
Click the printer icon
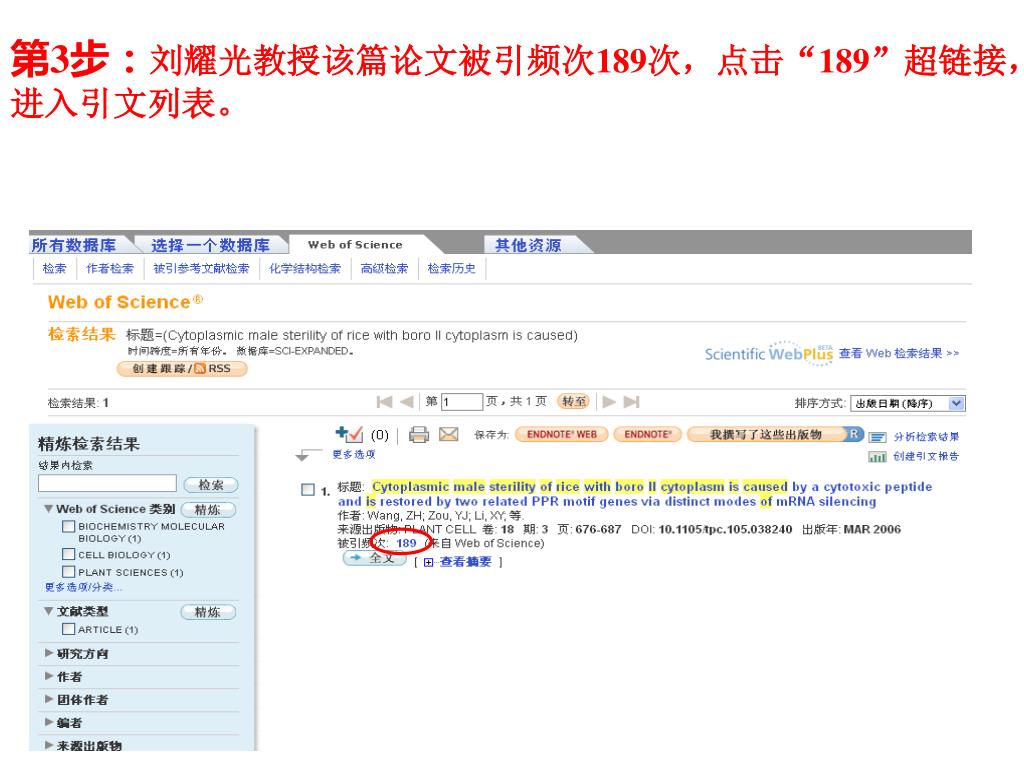pyautogui.click(x=419, y=434)
